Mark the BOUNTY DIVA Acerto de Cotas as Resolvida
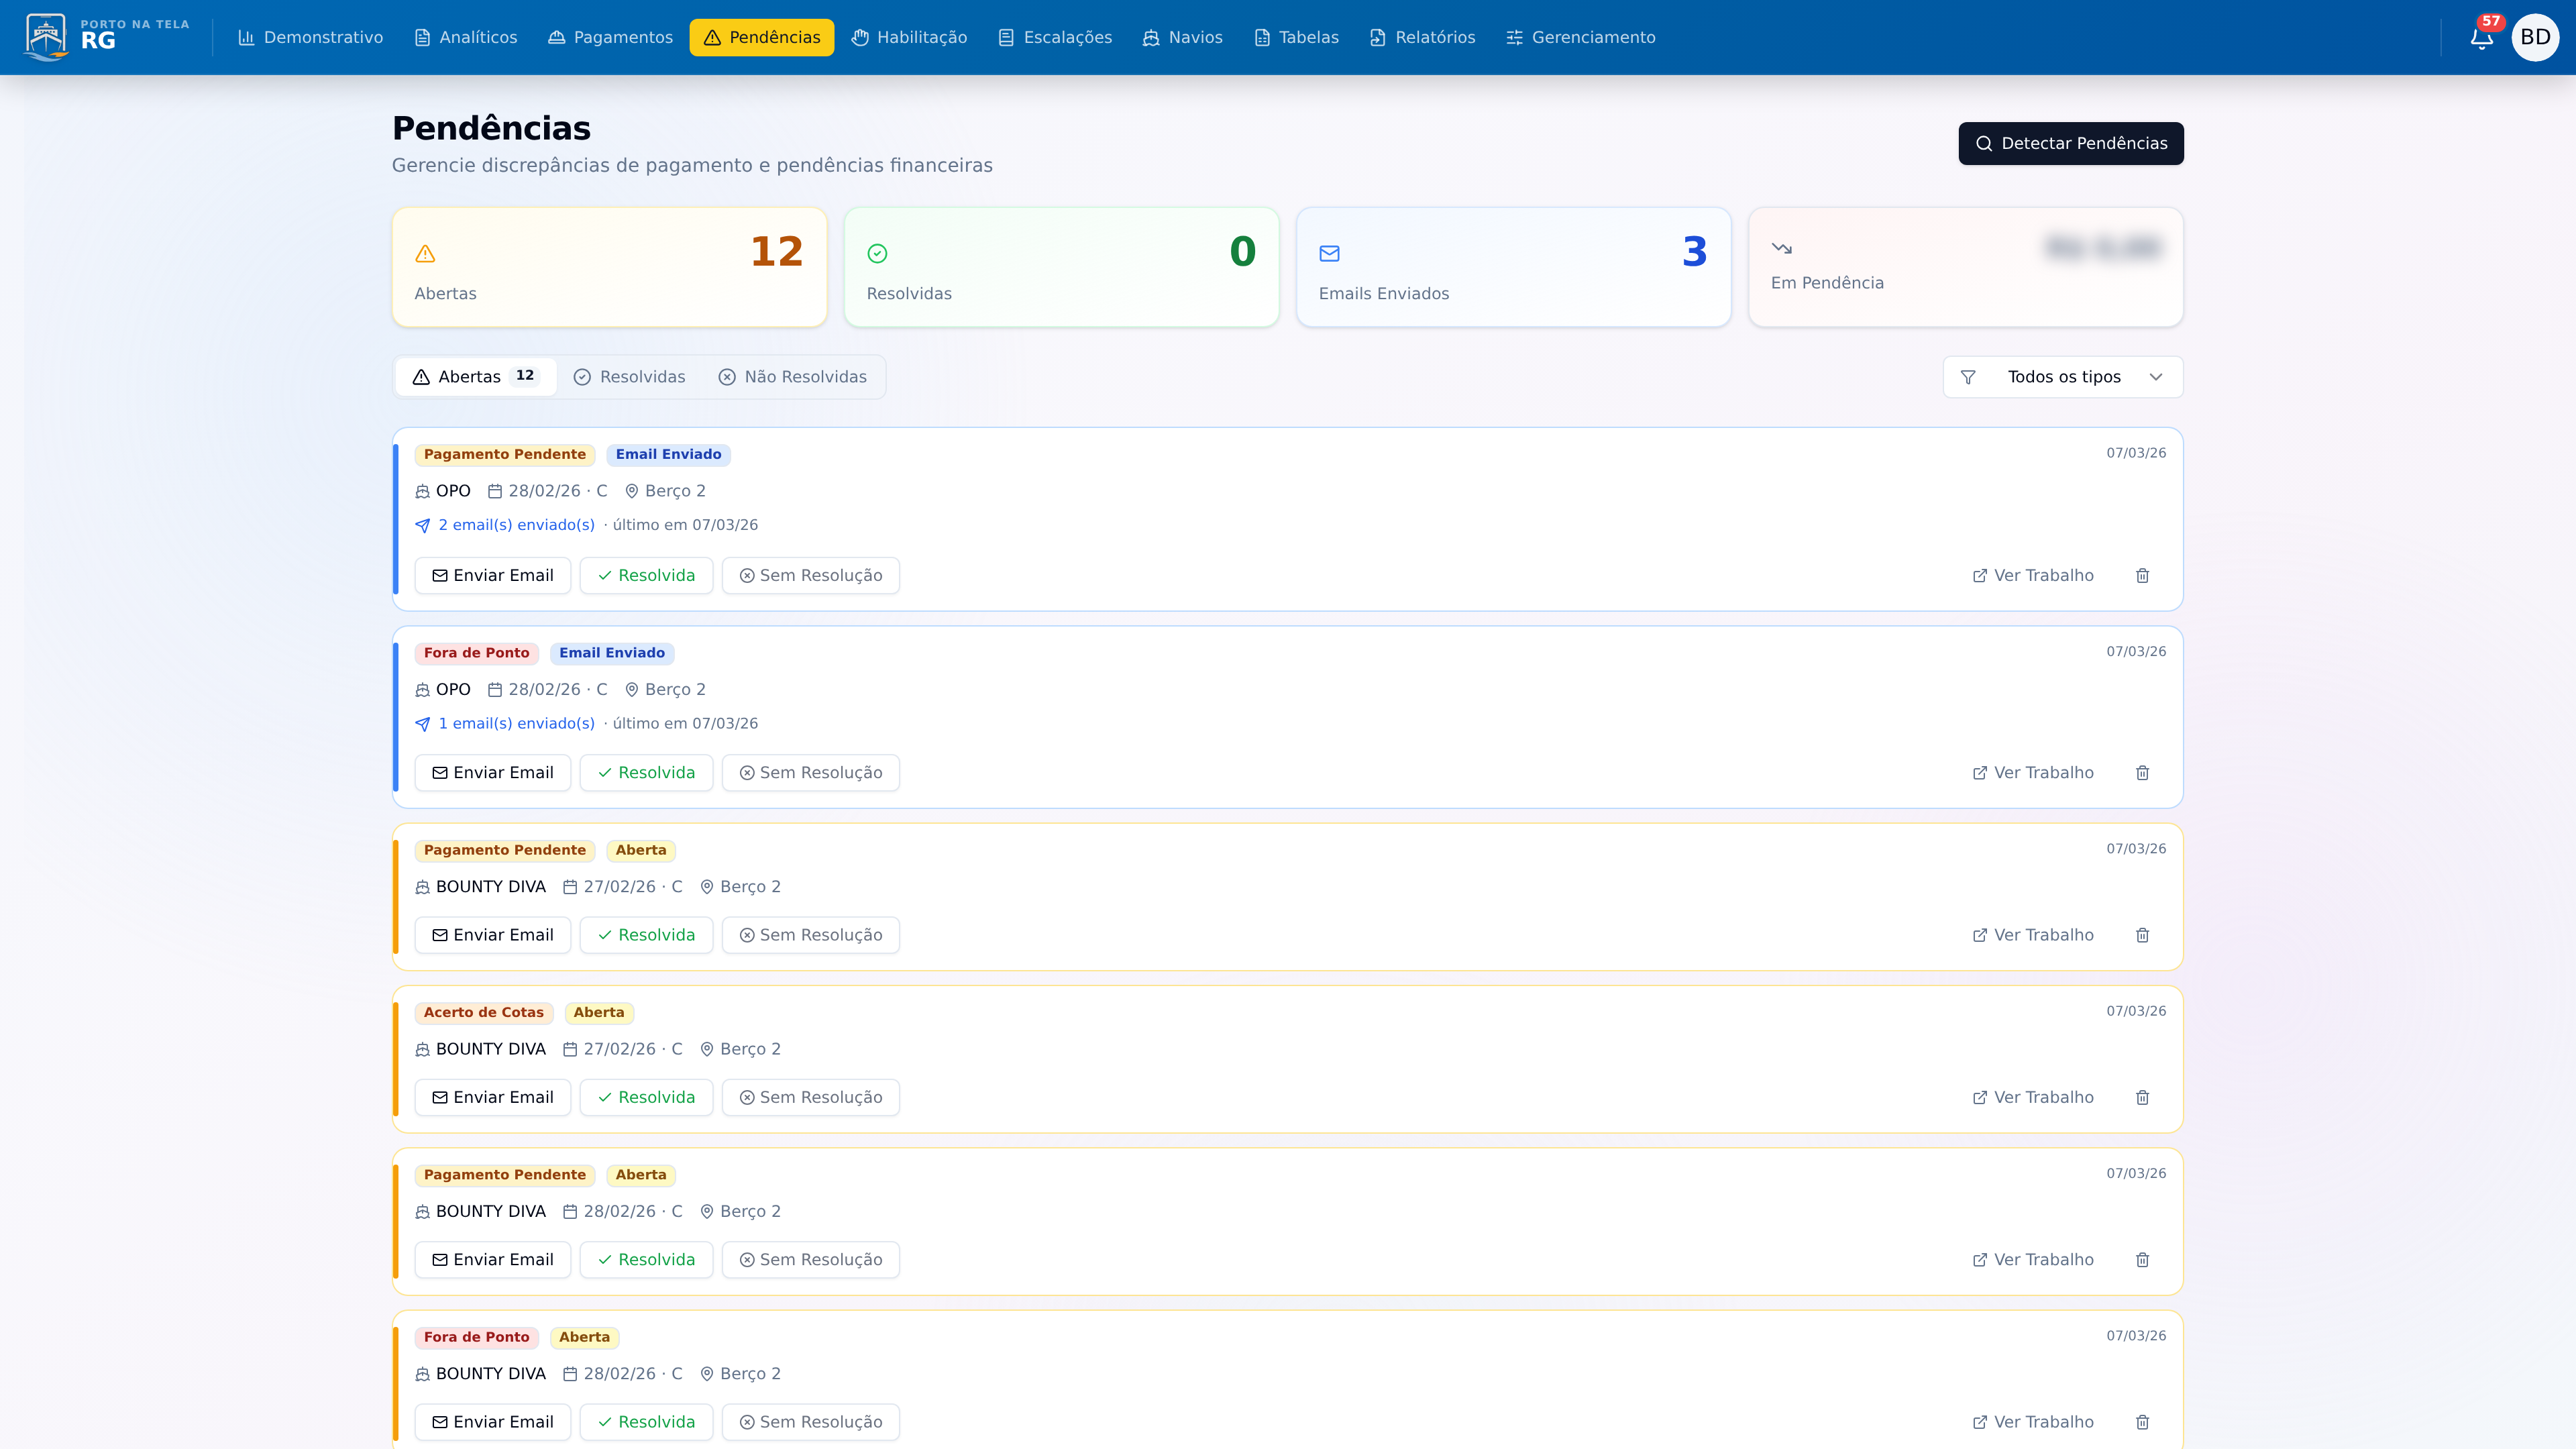2576x1449 pixels. pos(646,1097)
